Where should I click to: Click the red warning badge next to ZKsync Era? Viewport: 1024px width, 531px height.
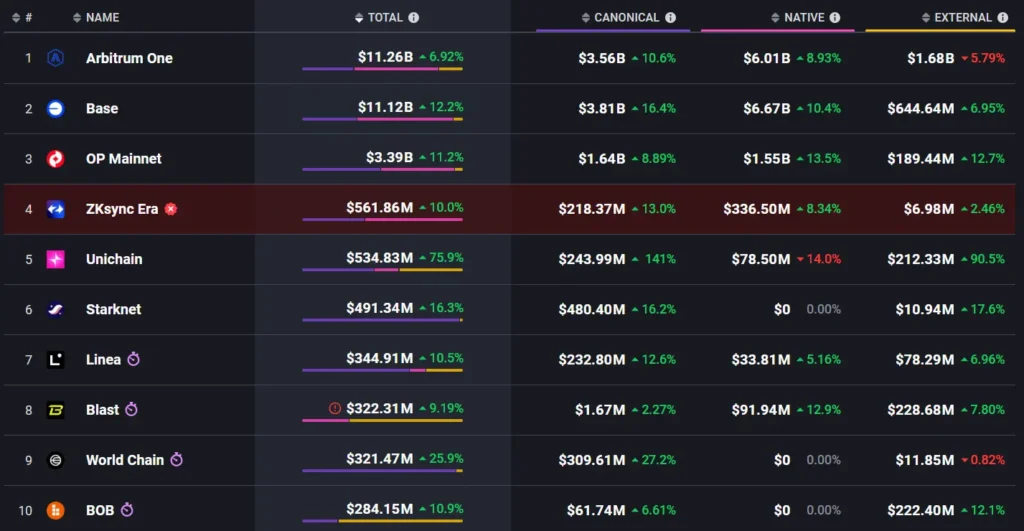(x=171, y=209)
